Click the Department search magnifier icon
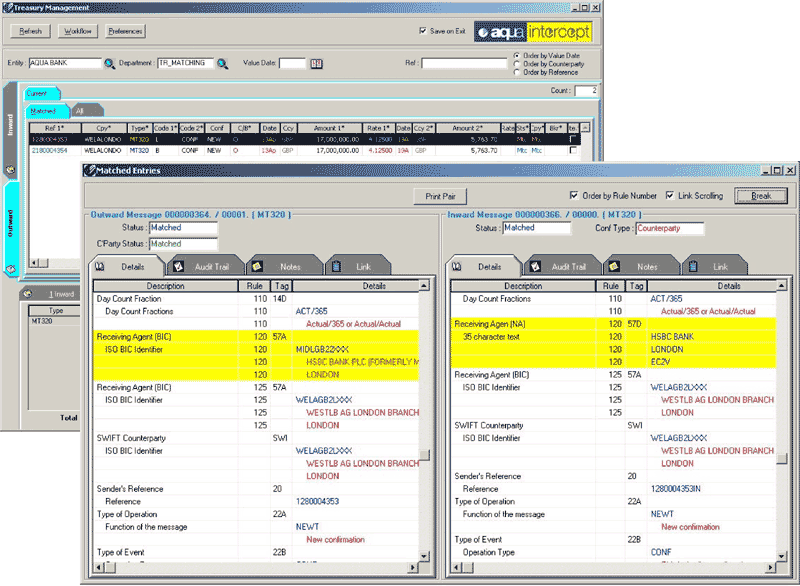Screen dimensions: 800x586 (222, 63)
